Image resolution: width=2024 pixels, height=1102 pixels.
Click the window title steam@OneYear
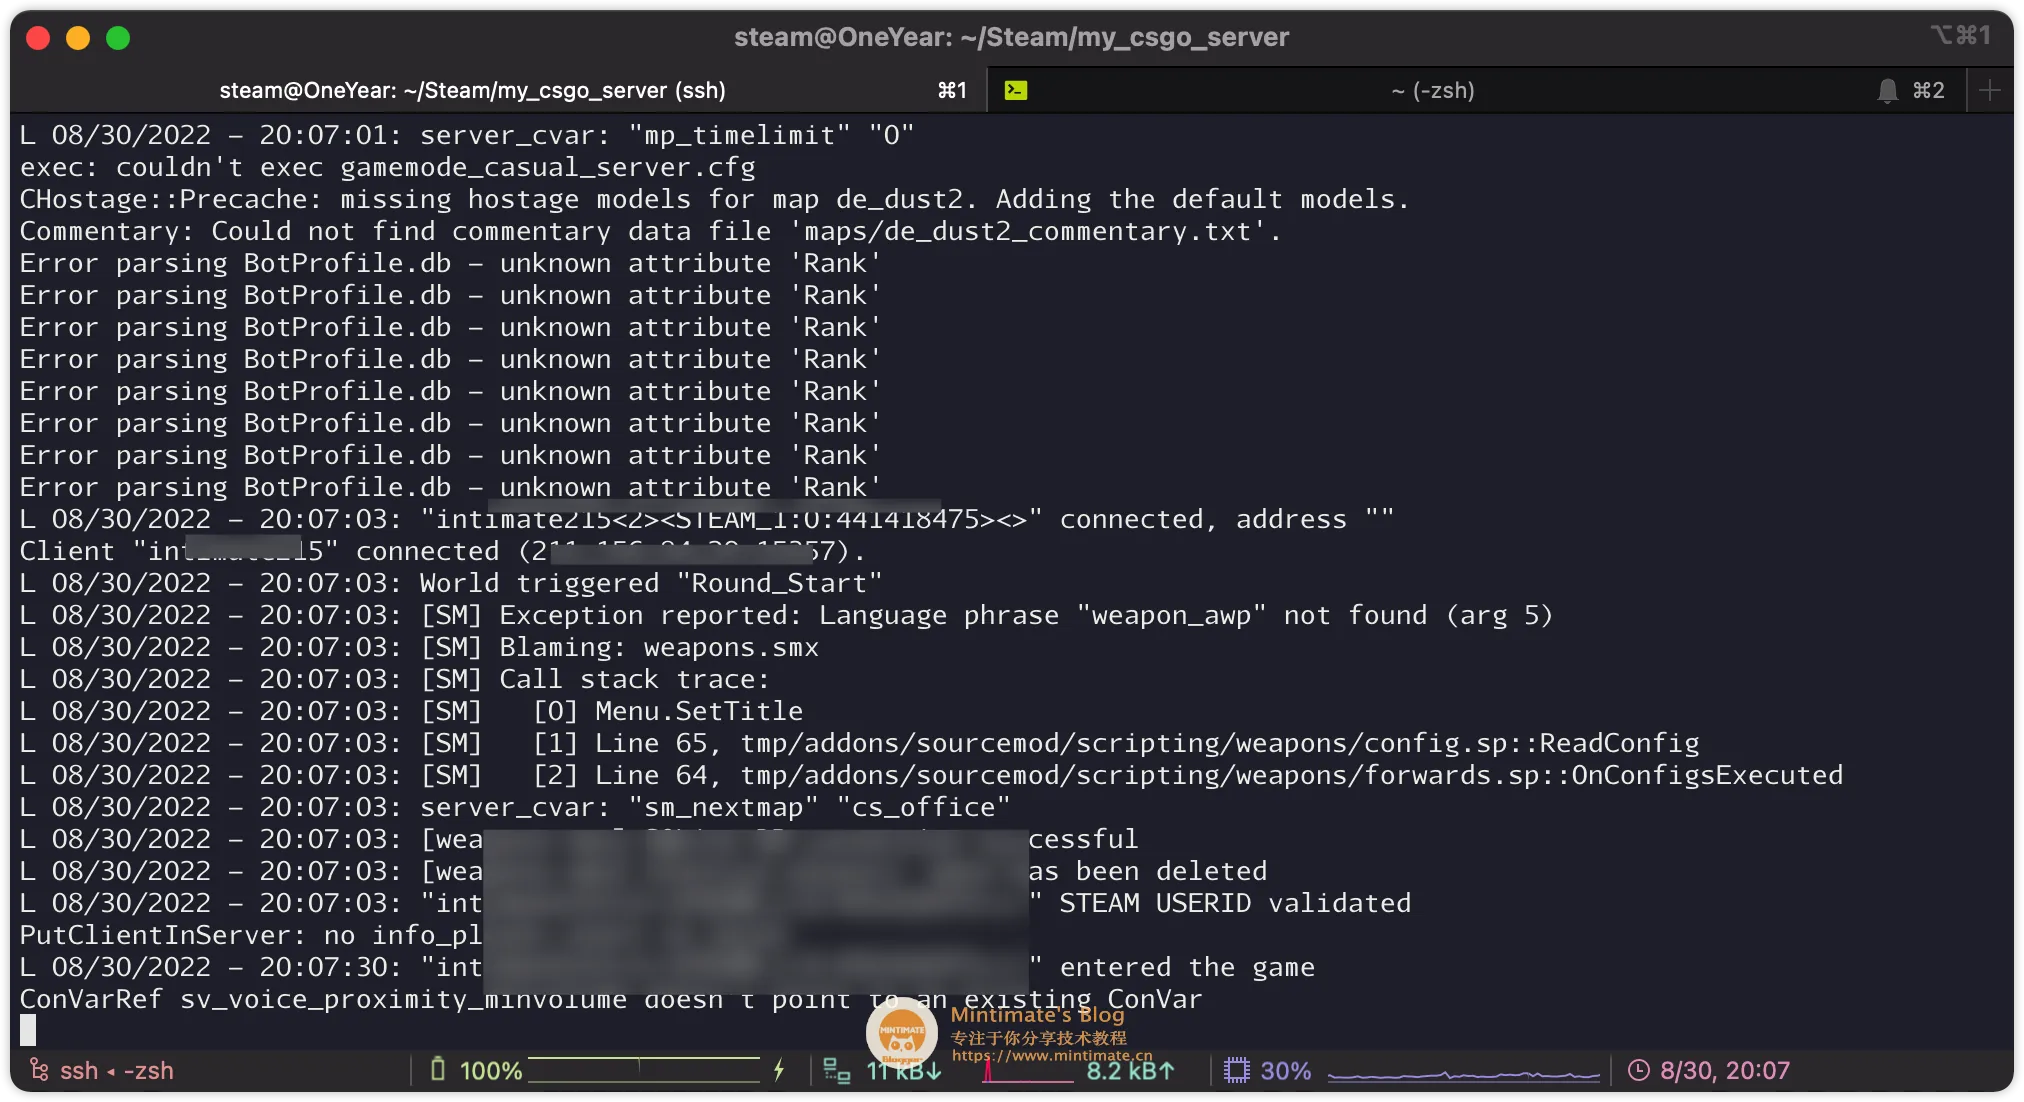1011,37
